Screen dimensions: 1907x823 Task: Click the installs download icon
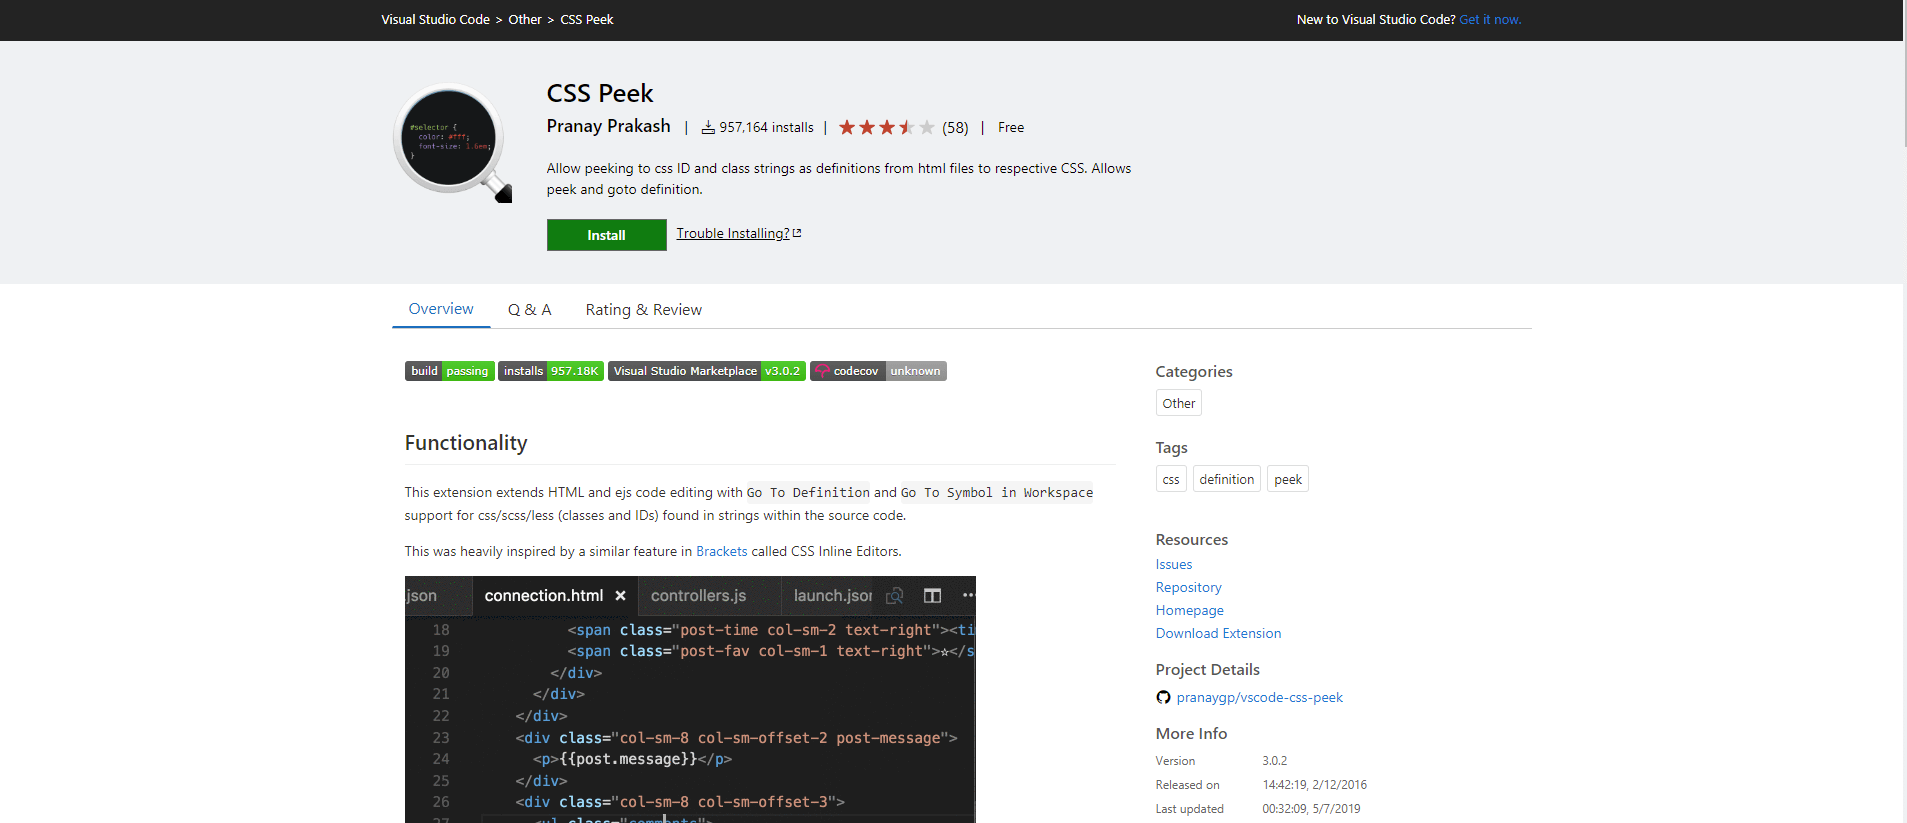click(x=708, y=127)
